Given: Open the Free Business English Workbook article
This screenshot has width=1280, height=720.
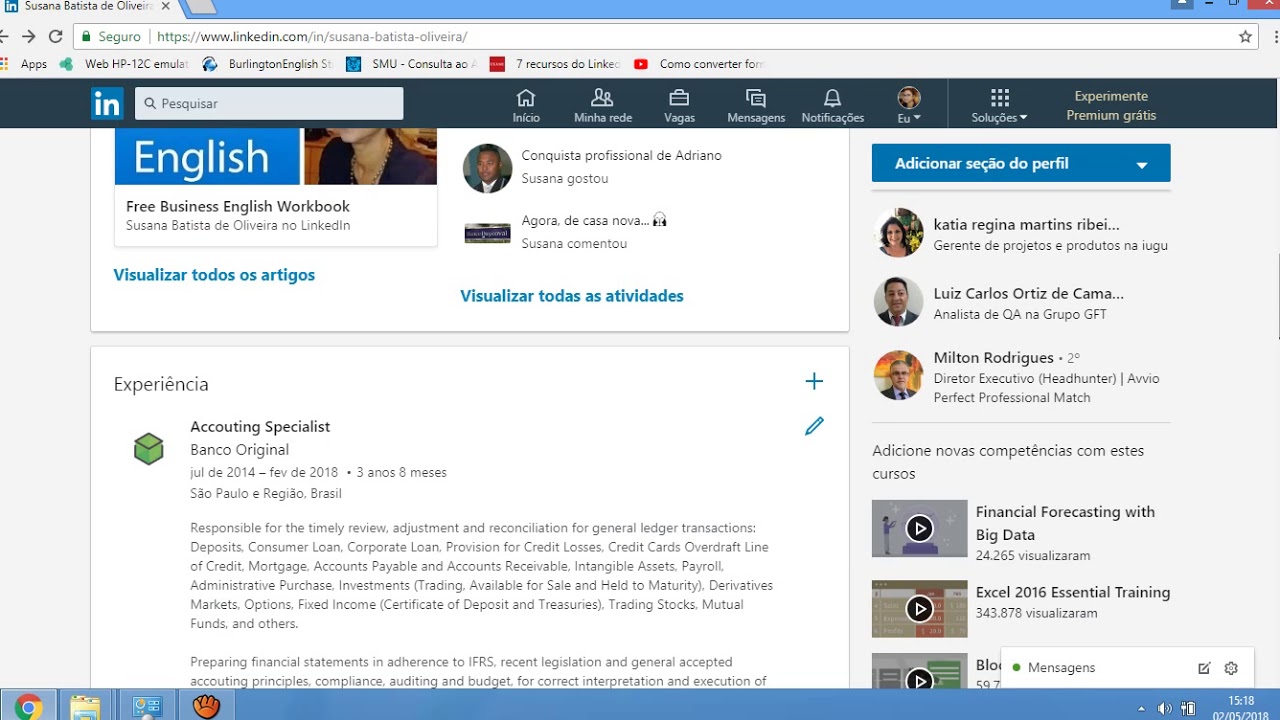Looking at the screenshot, I should pos(238,206).
